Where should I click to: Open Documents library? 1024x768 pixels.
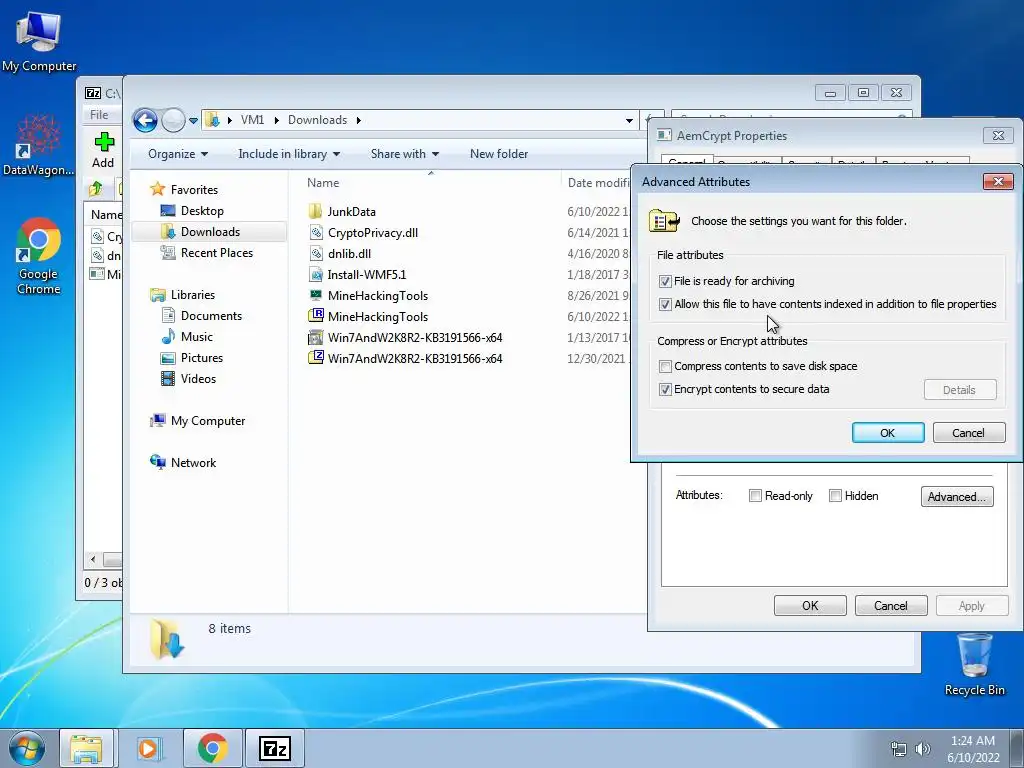pyautogui.click(x=211, y=315)
